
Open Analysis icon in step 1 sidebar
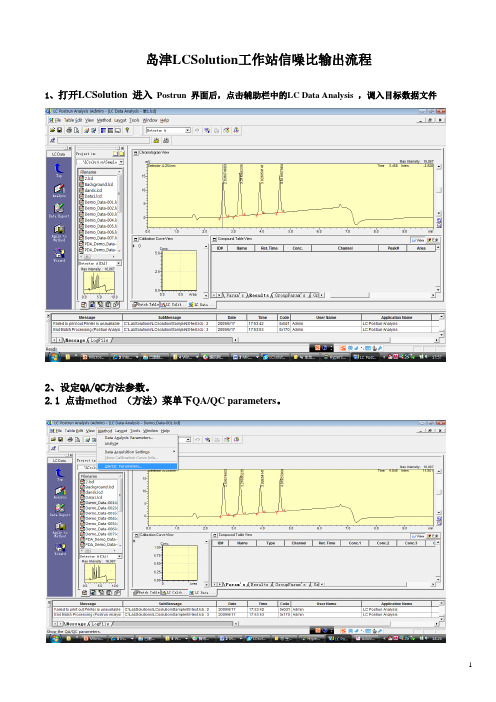pos(59,190)
